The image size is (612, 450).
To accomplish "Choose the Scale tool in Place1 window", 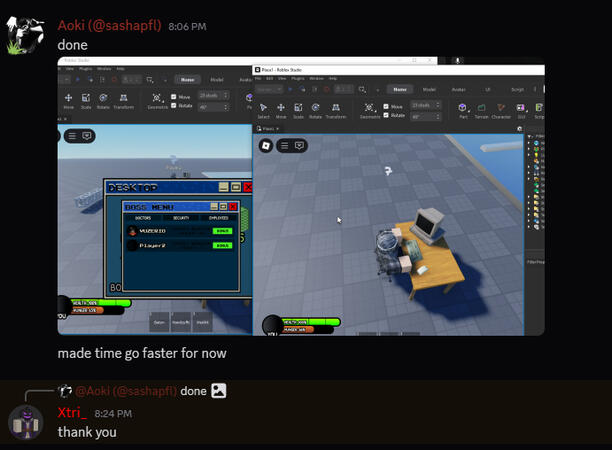I will point(298,110).
